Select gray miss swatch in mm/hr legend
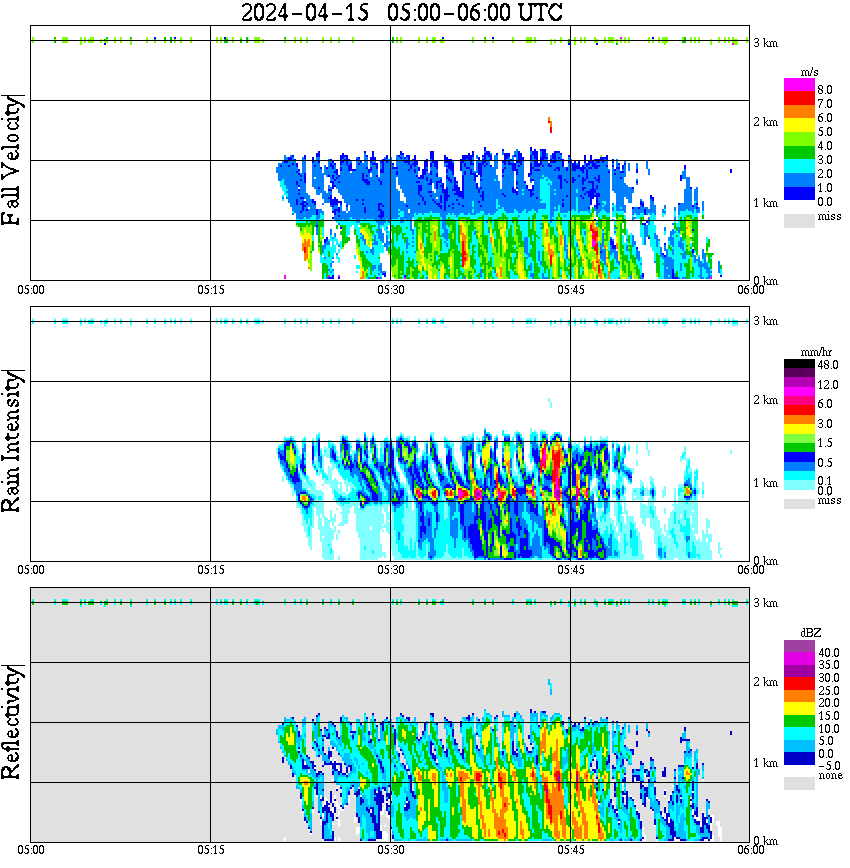This screenshot has width=850, height=868. coord(799,504)
